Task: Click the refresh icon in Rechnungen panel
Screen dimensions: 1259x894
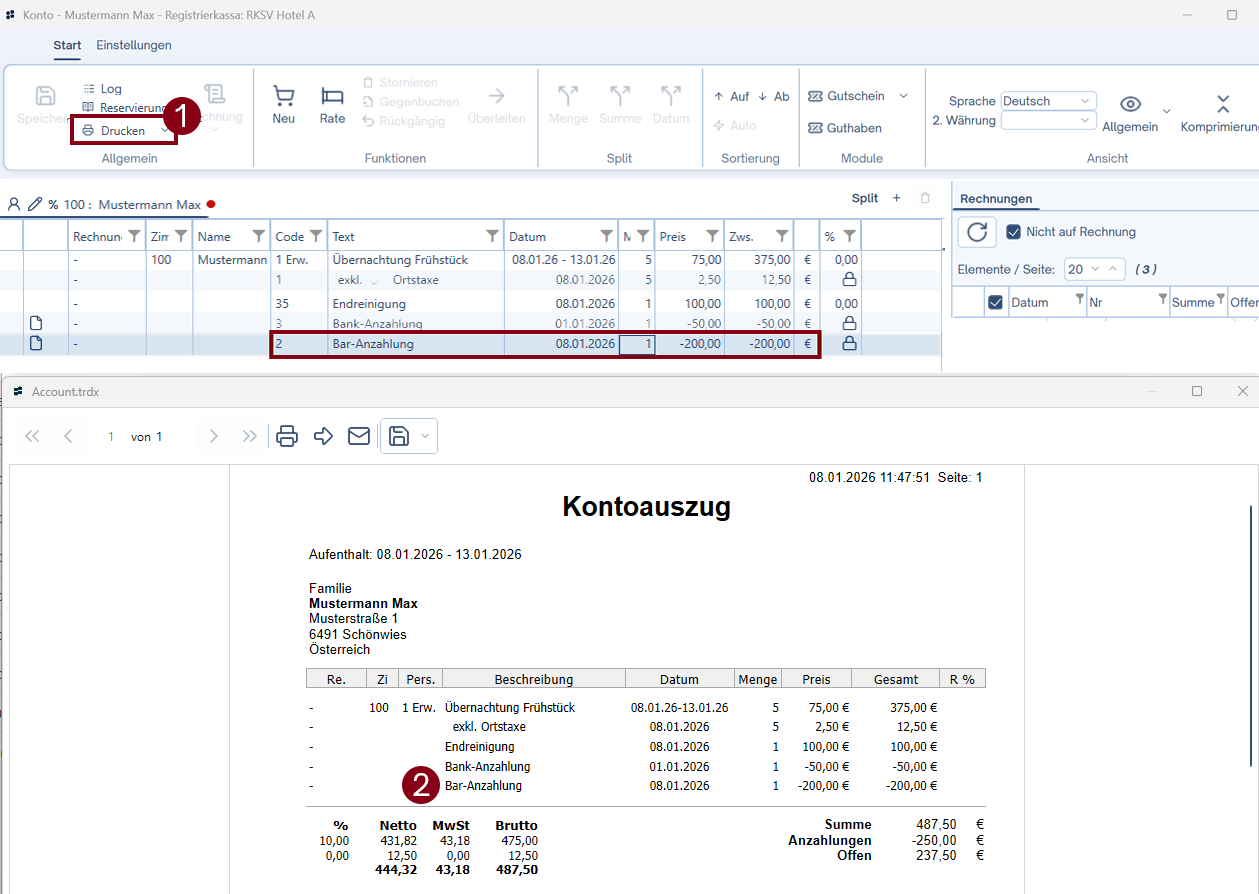Action: coord(977,232)
